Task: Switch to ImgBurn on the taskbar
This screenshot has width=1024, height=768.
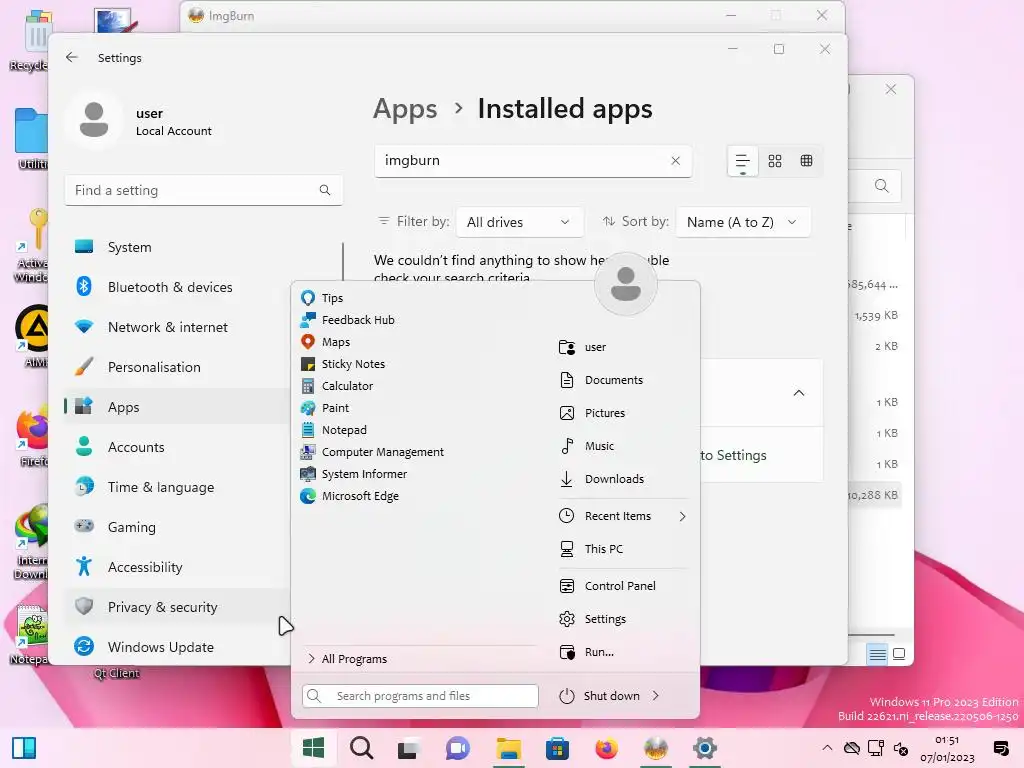Action: tap(656, 748)
